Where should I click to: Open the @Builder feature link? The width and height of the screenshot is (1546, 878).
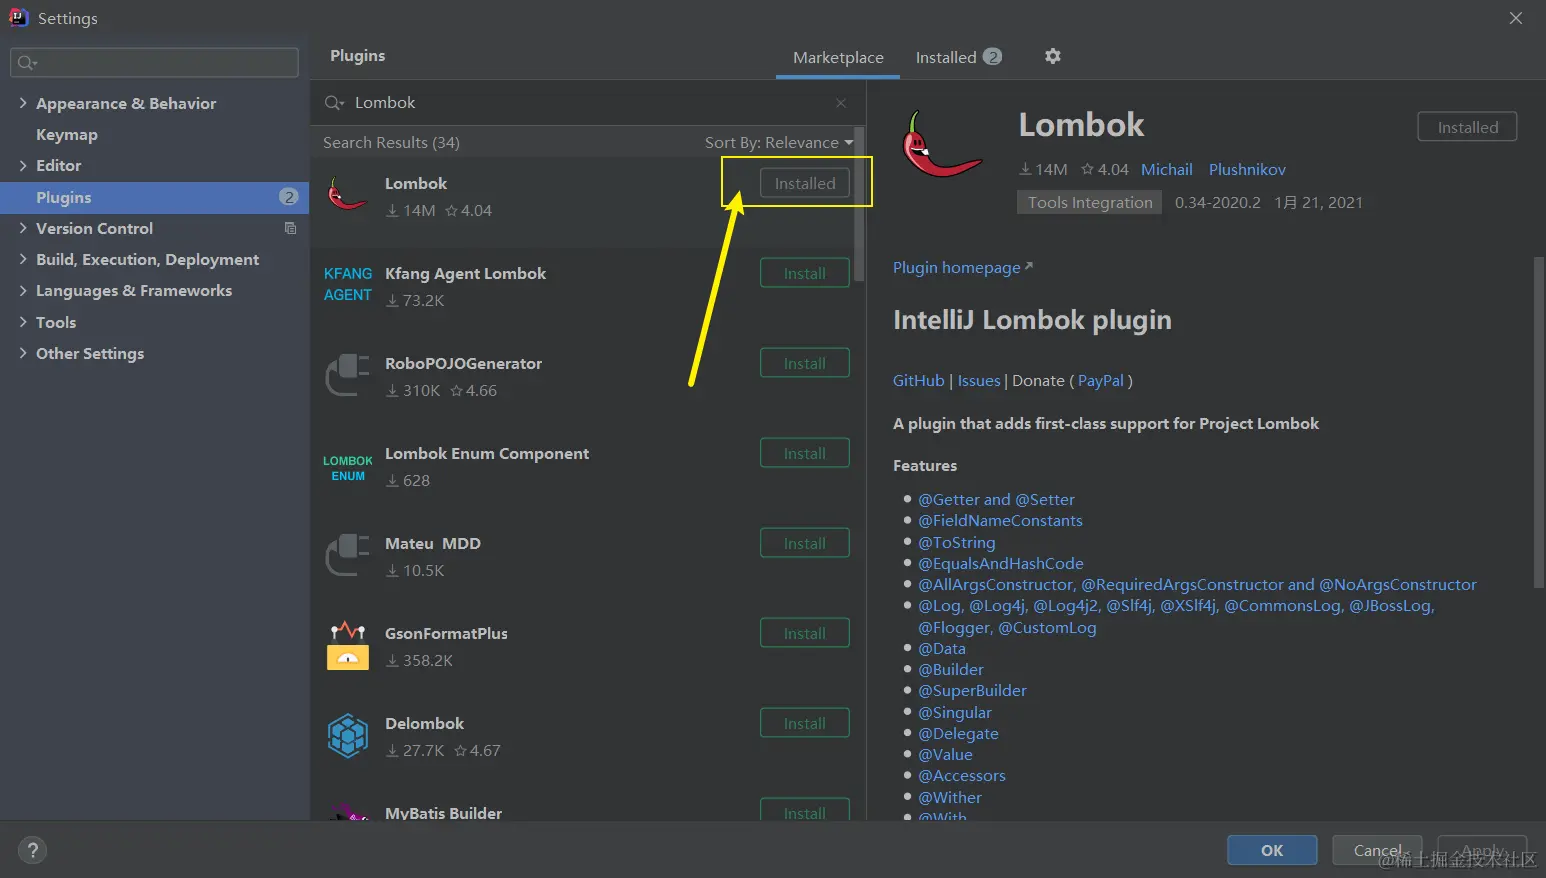click(951, 670)
